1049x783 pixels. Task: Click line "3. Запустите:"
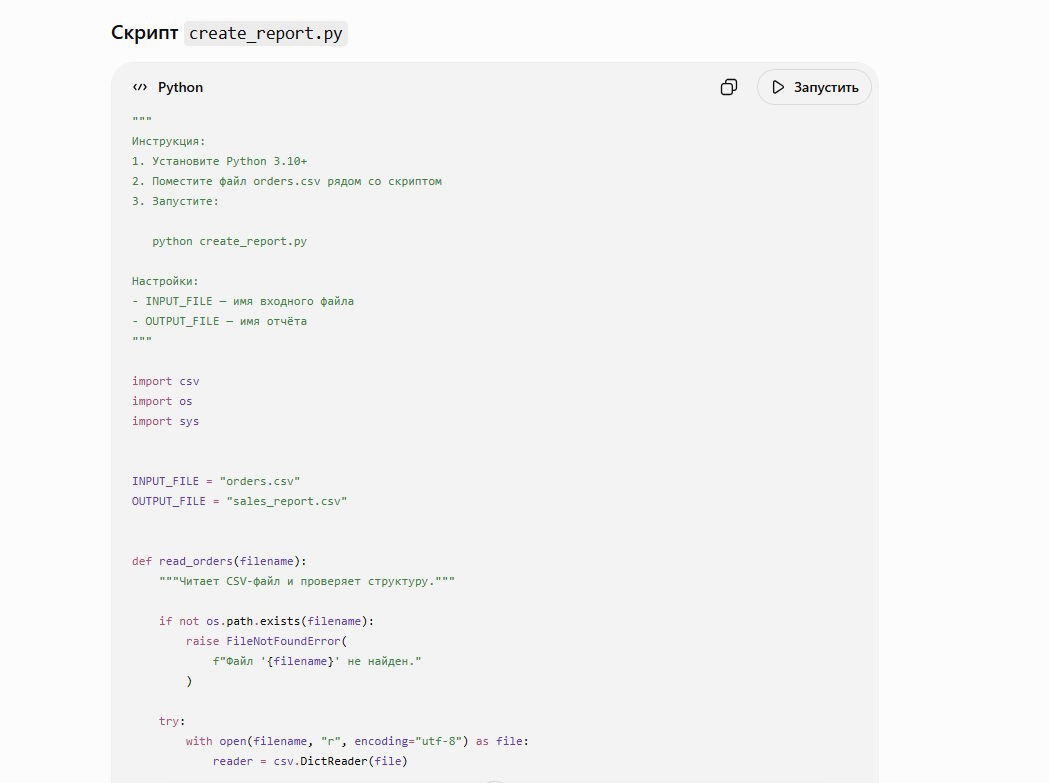point(175,201)
